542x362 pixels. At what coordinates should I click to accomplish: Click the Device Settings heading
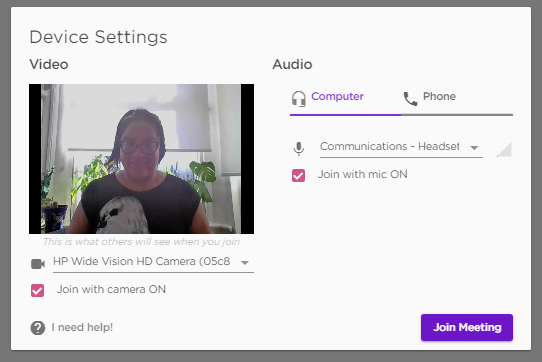[99, 37]
